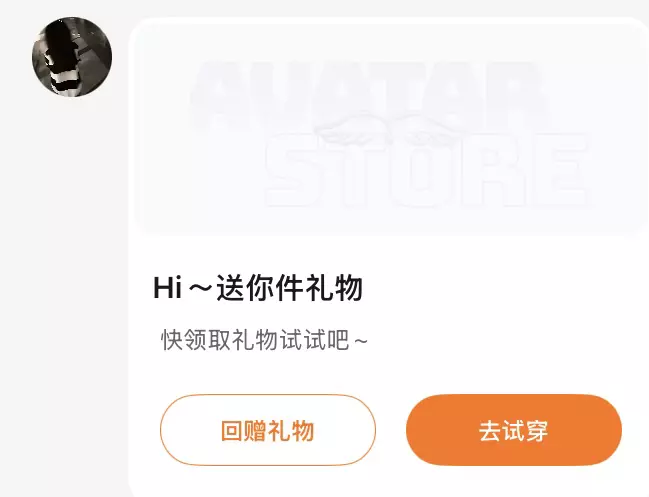Click the faded STORE word in banner

(x=426, y=170)
